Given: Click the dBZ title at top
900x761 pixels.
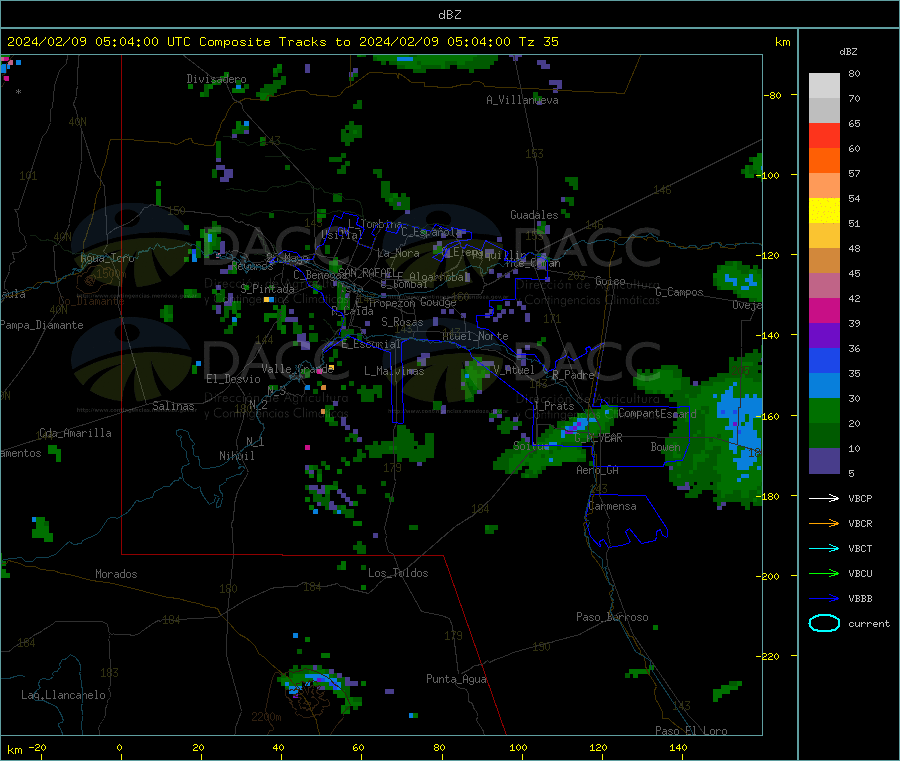Looking at the screenshot, I should coord(449,15).
